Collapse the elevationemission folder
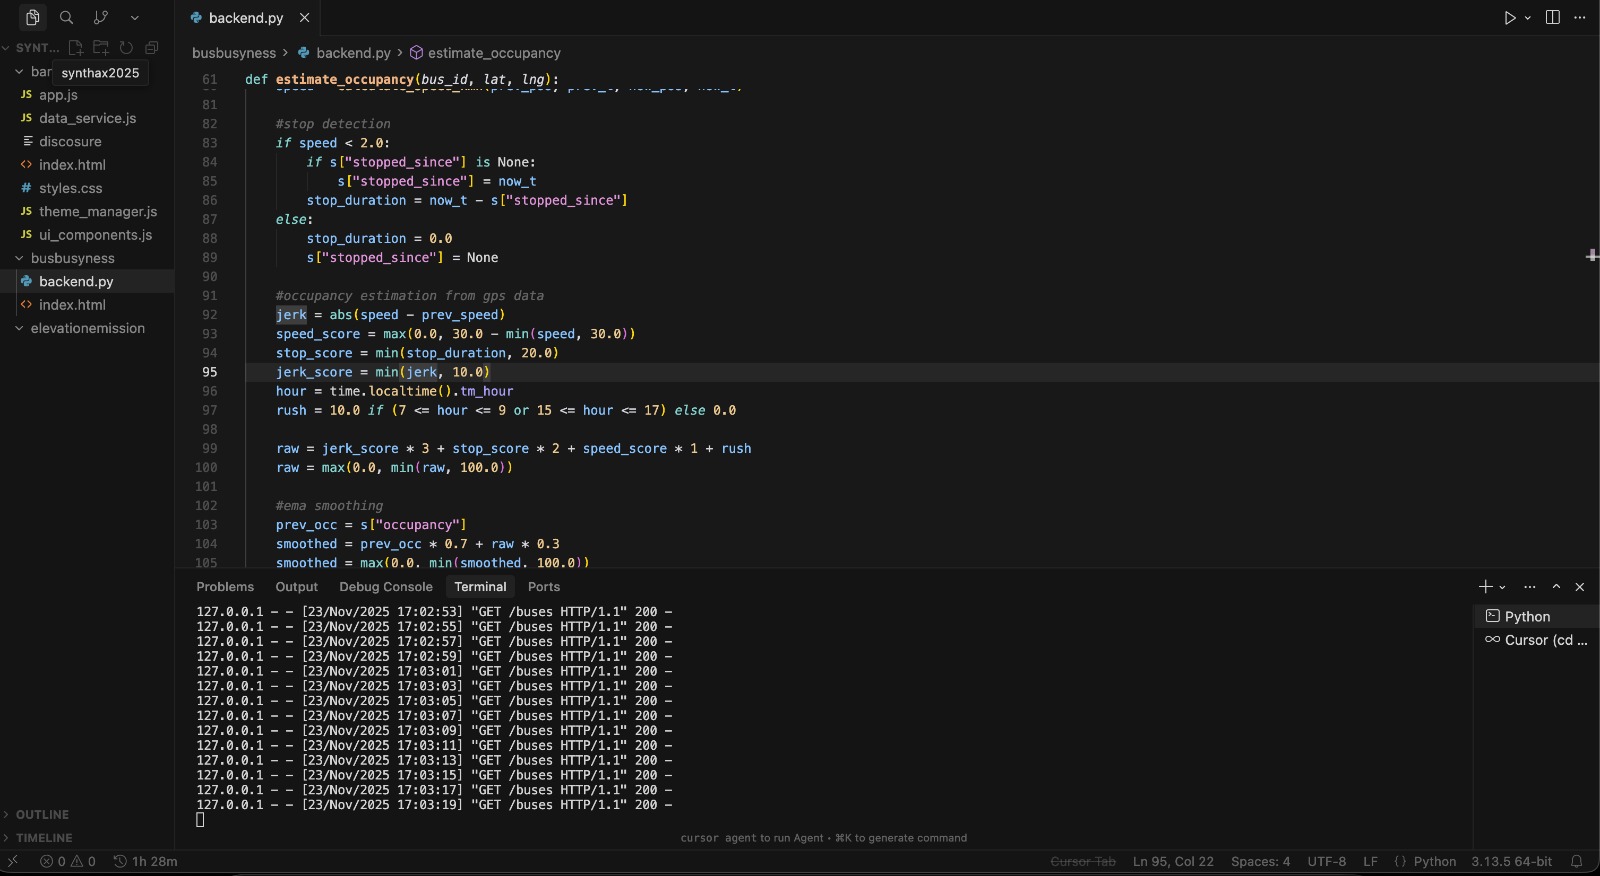The width and height of the screenshot is (1600, 876). point(19,328)
